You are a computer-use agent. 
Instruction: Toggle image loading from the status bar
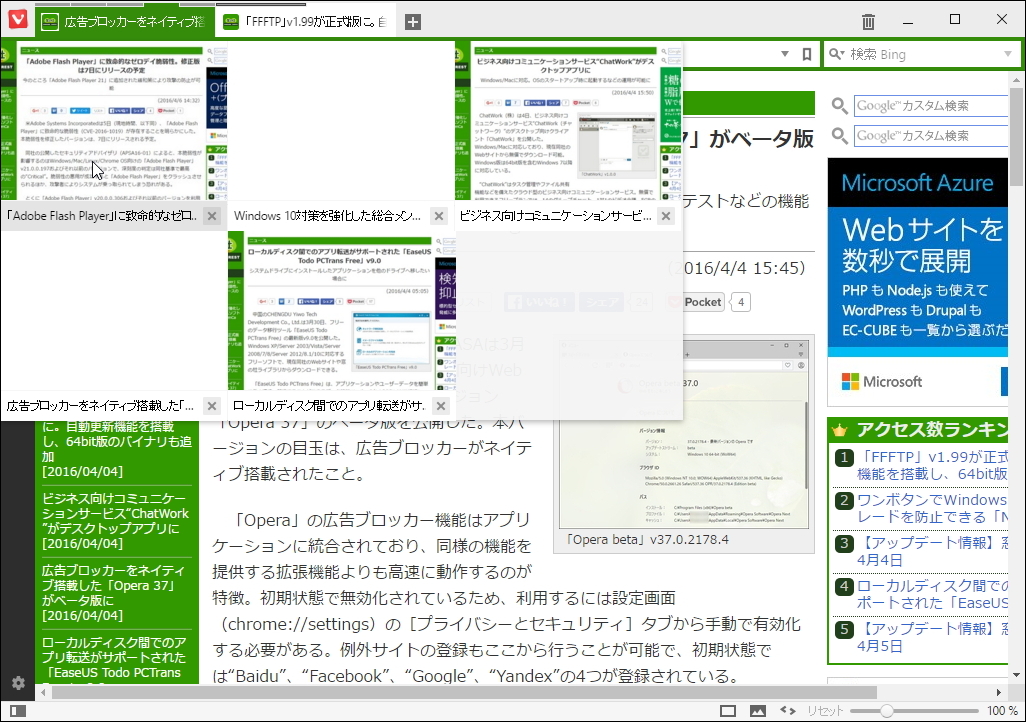point(756,710)
